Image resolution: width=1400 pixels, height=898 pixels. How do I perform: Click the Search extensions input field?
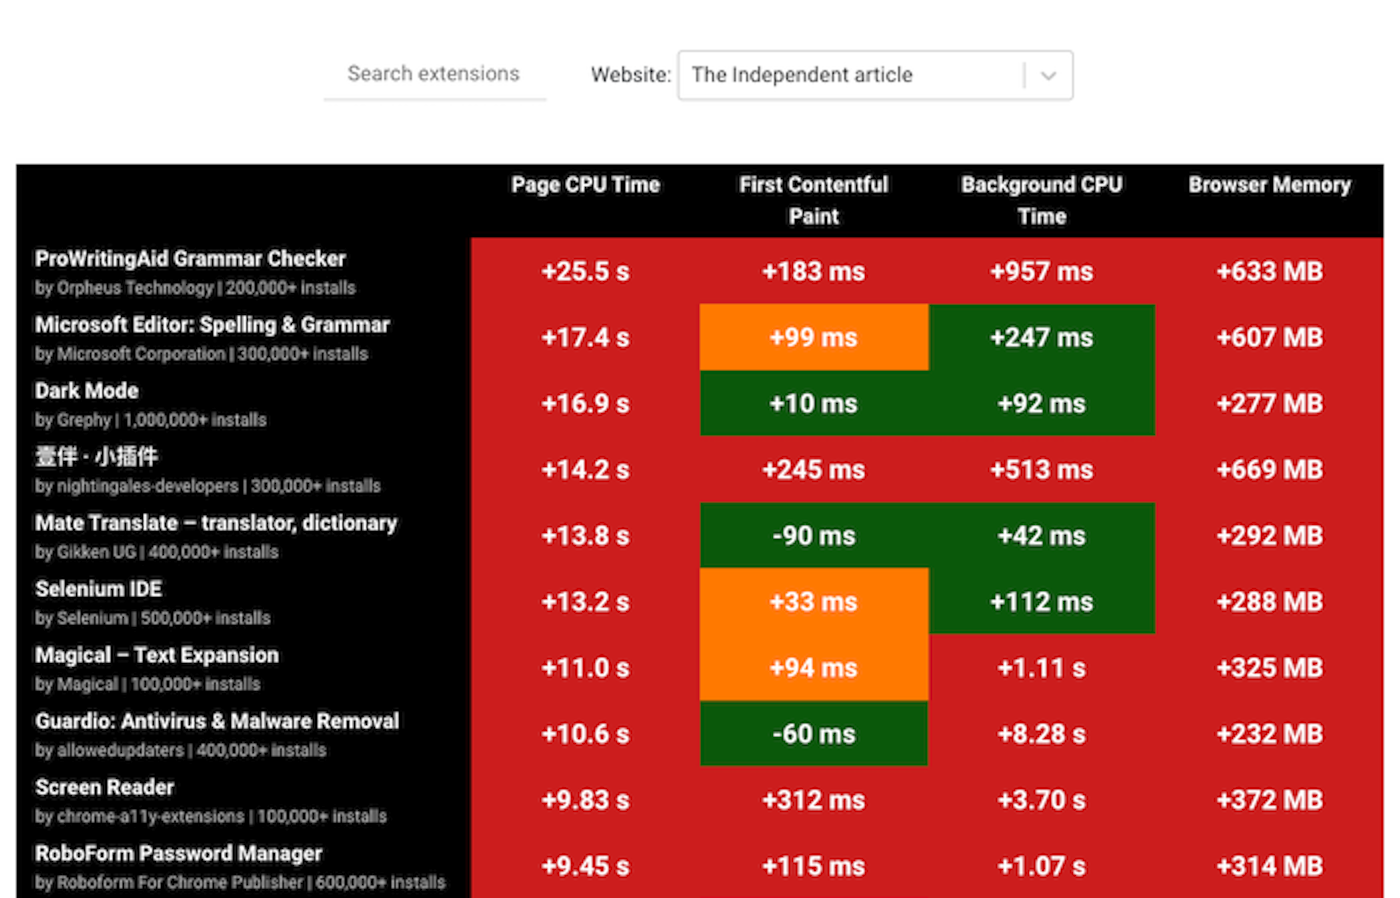pos(433,73)
